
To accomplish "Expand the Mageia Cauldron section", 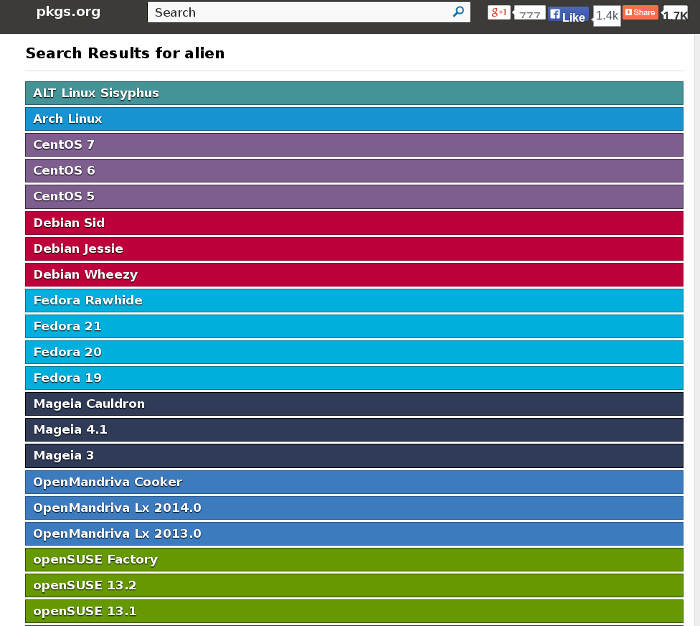I will click(354, 405).
